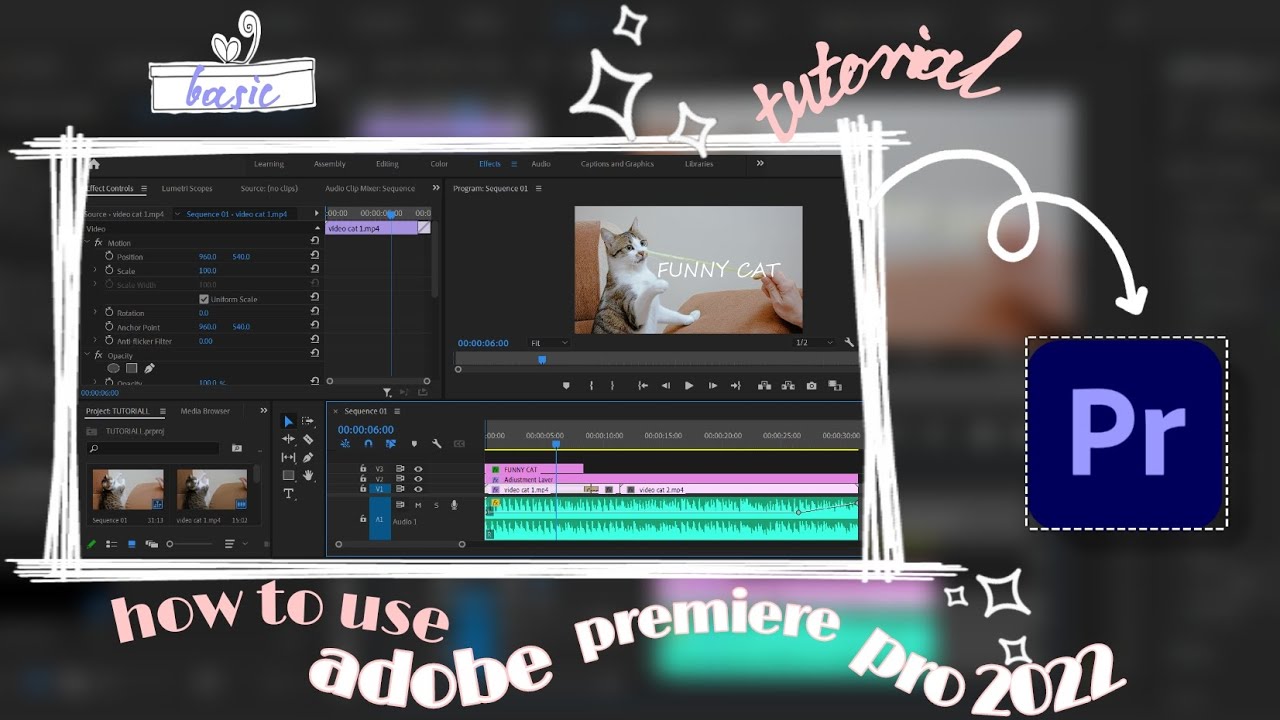Hide the V3 track with the eye icon
This screenshot has width=1280, height=720.
coord(418,469)
